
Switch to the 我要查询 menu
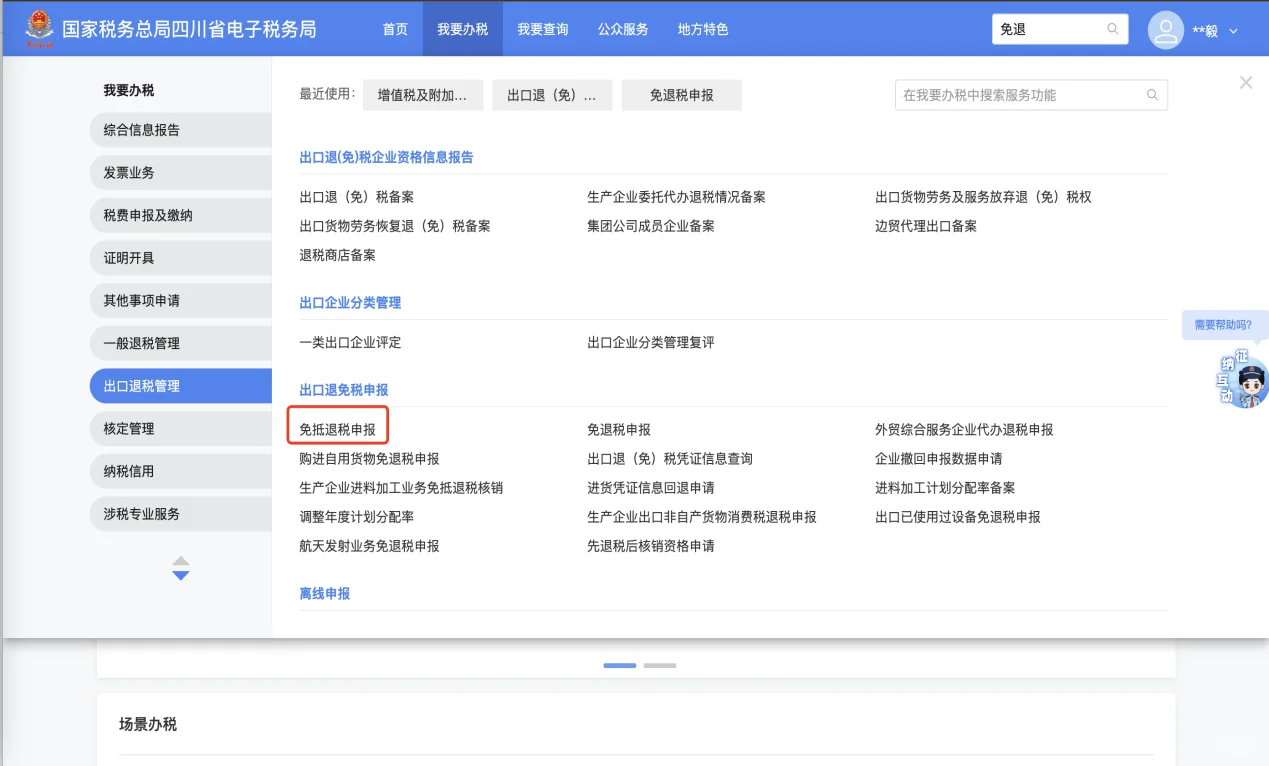(x=542, y=29)
